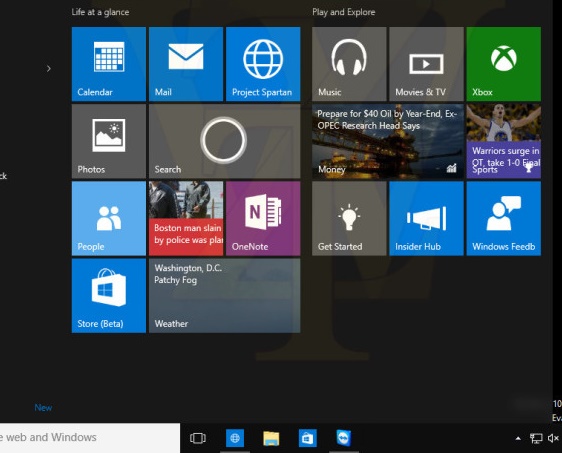
Task: Click the web and Windows search box
Action: tap(90, 438)
